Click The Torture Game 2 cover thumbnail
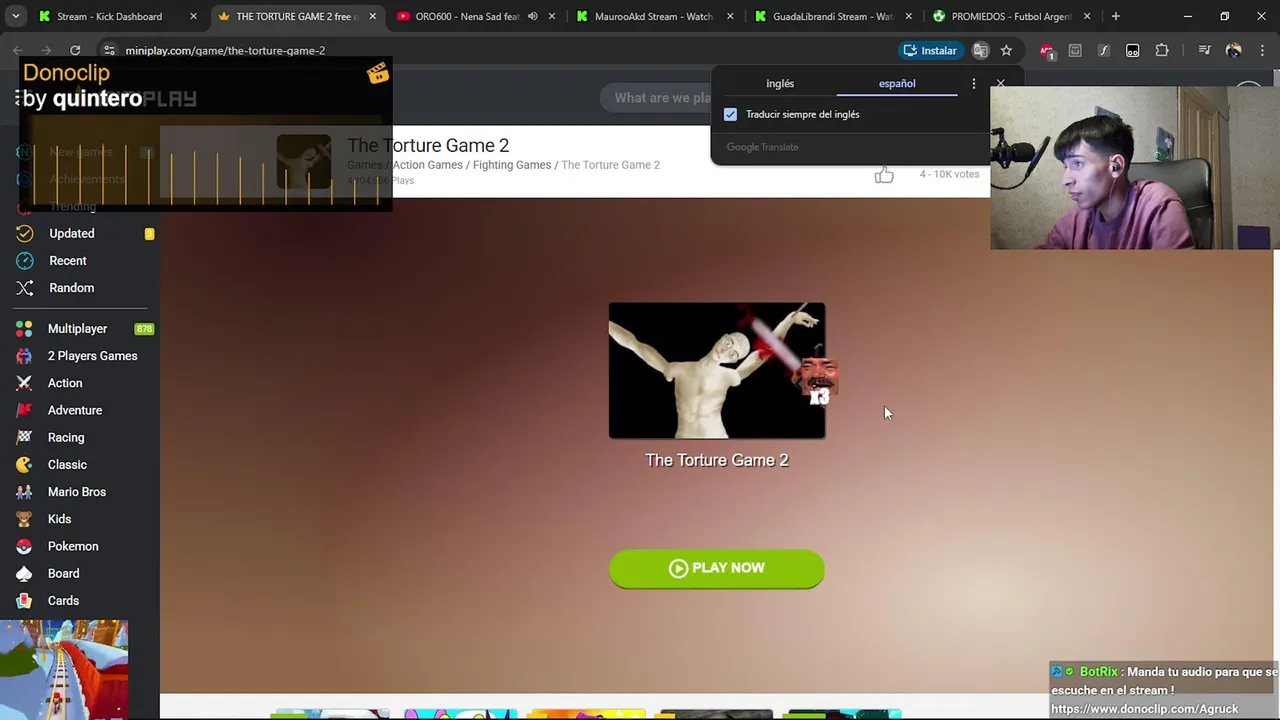Image resolution: width=1280 pixels, height=720 pixels. pyautogui.click(x=717, y=370)
